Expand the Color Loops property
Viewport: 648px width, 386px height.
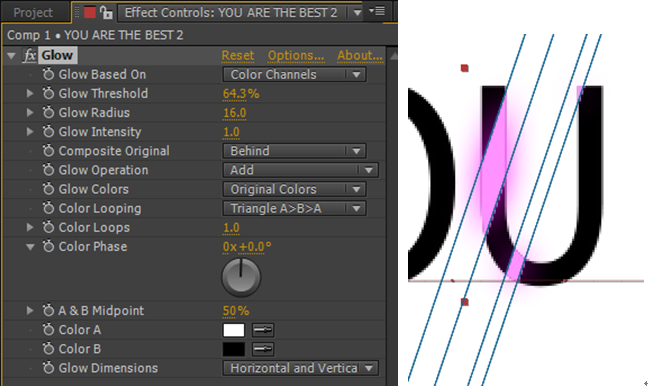(x=30, y=227)
